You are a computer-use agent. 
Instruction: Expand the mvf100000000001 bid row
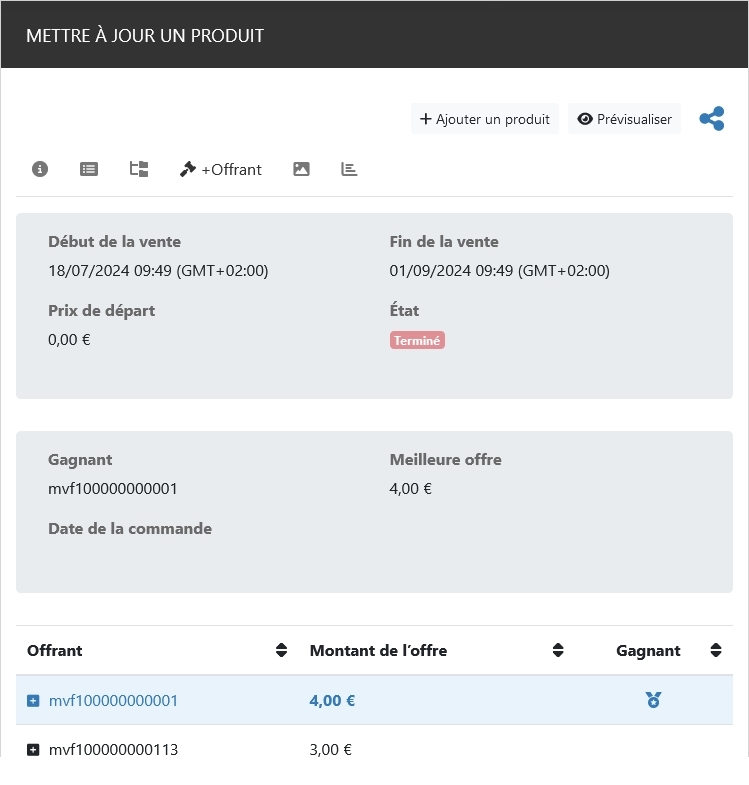coord(33,701)
